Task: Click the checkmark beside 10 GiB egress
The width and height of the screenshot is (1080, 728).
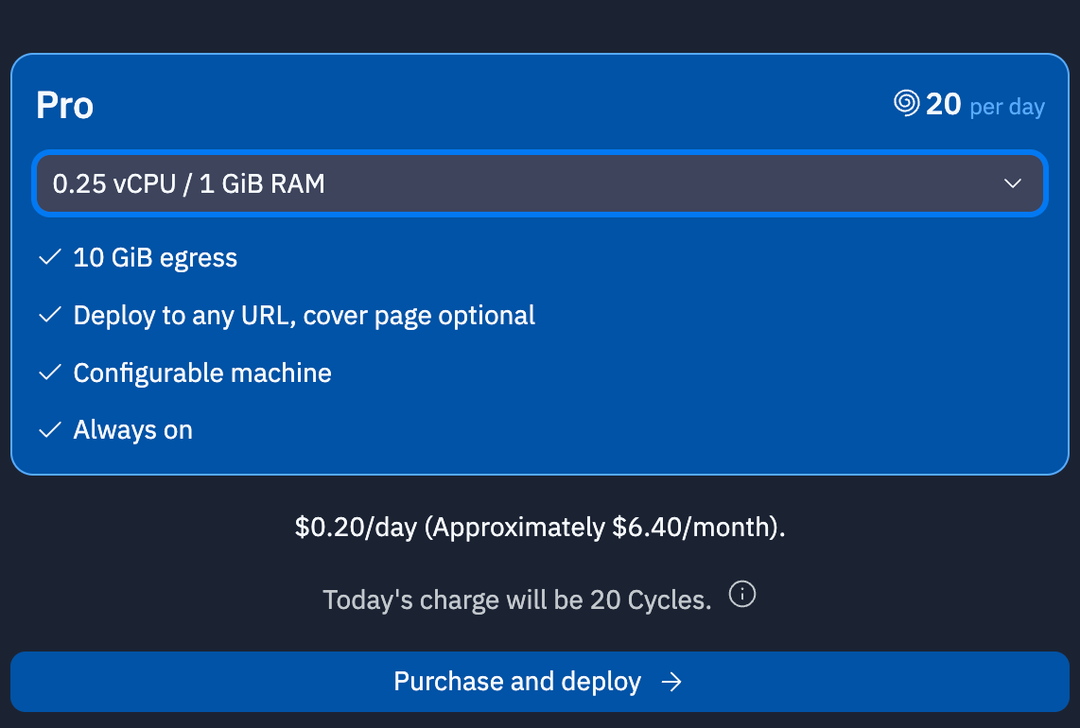Action: [x=50, y=258]
